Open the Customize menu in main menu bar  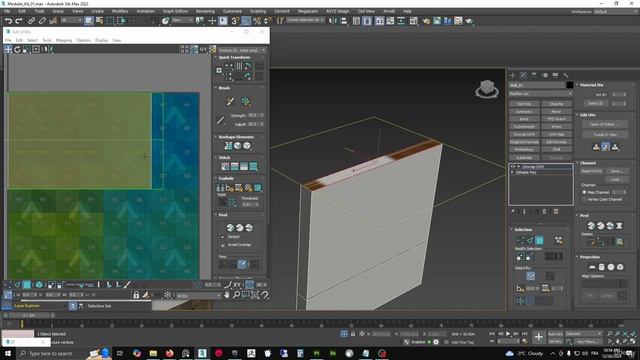(232, 11)
